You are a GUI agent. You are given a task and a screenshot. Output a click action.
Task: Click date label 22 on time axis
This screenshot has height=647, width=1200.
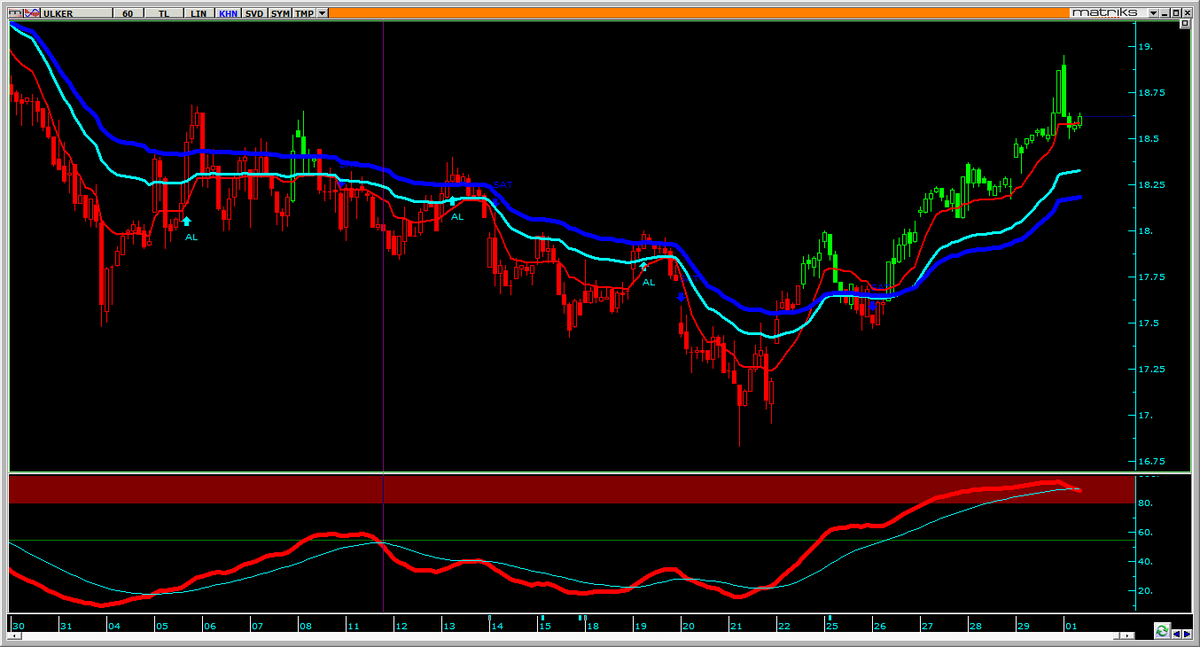pos(783,626)
